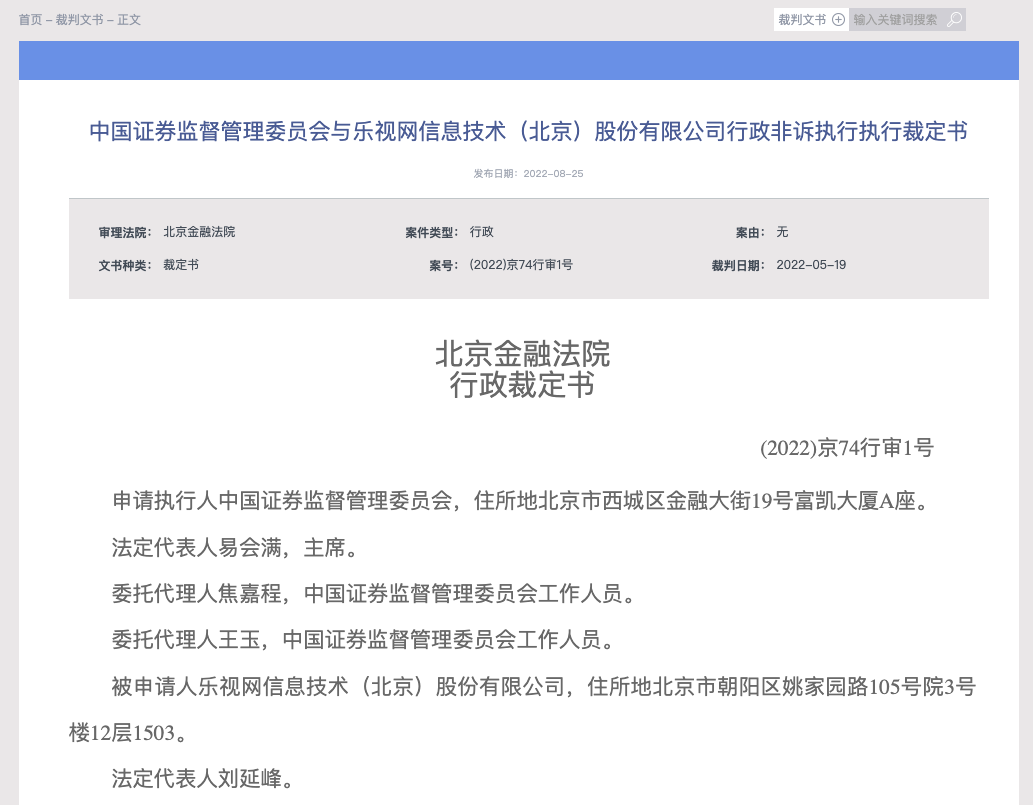1033x805 pixels.
Task: Click case number (2022)京74行审1号 in info panel
Action: 521,265
